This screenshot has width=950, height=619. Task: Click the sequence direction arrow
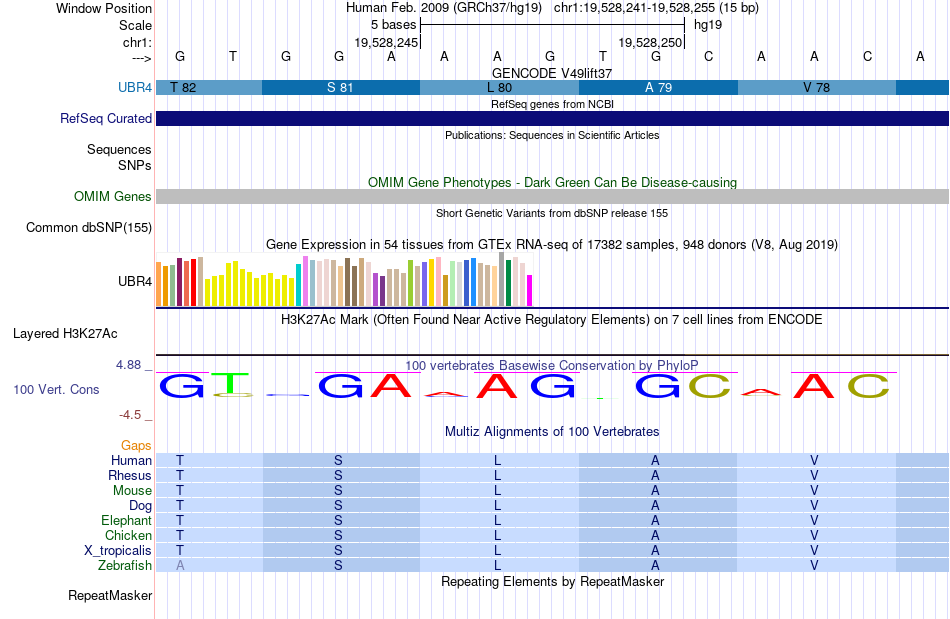pyautogui.click(x=141, y=58)
